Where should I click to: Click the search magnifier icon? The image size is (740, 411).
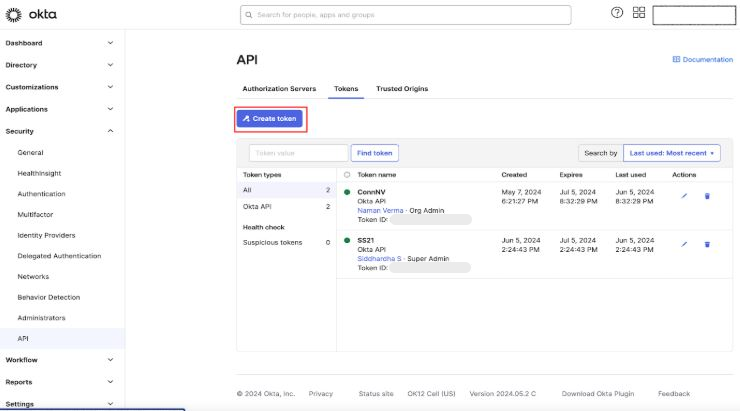[x=249, y=15]
